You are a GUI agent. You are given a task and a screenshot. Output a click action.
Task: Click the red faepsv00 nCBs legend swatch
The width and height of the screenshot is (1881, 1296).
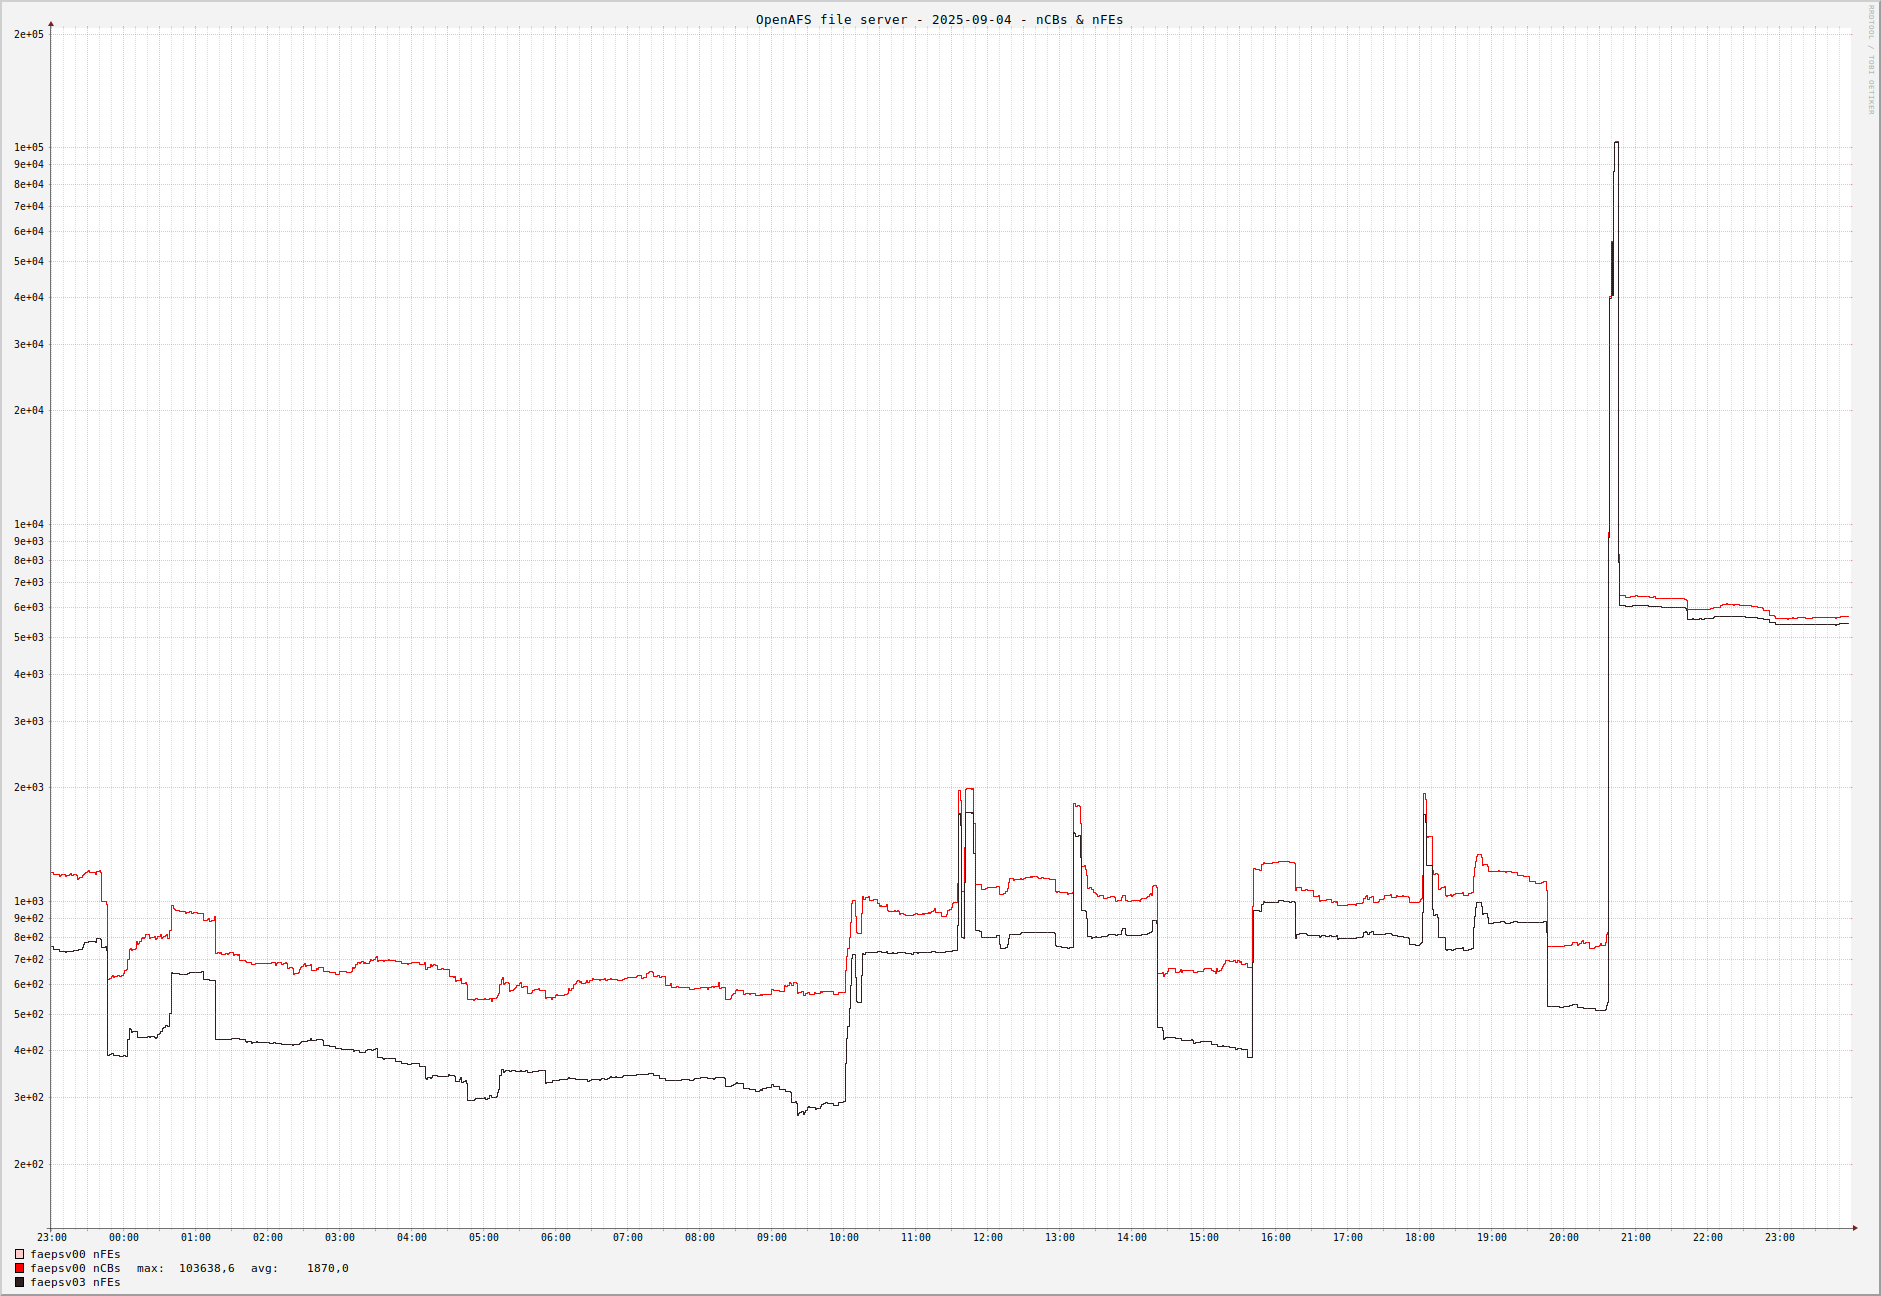pyautogui.click(x=19, y=1268)
